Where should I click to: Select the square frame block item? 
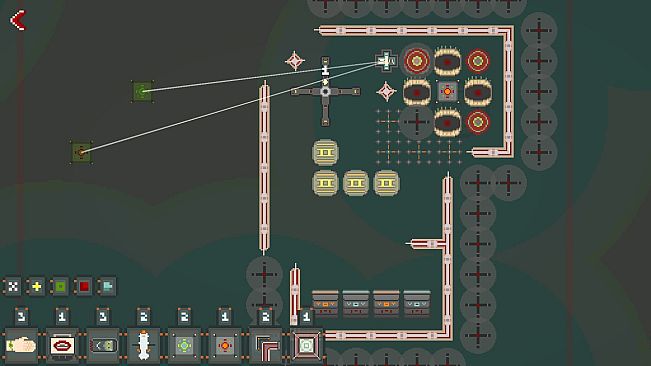[x=306, y=345]
